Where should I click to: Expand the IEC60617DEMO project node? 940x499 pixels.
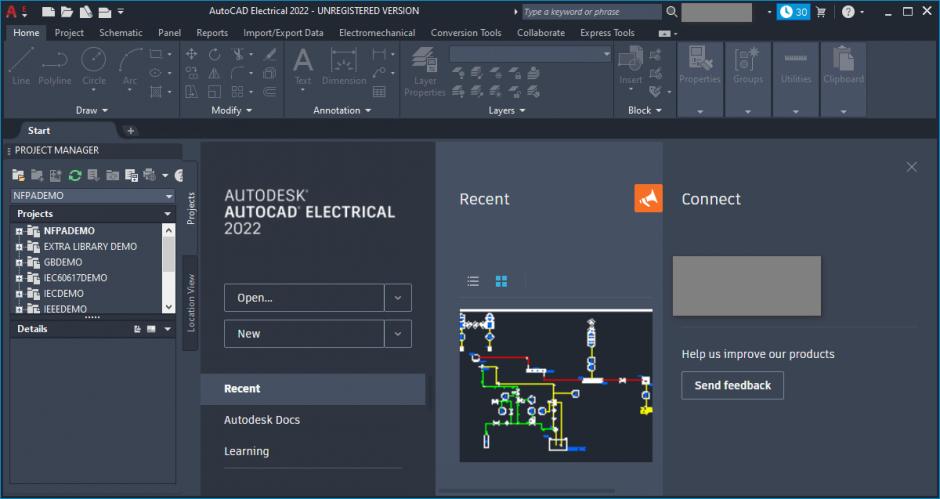pos(19,278)
